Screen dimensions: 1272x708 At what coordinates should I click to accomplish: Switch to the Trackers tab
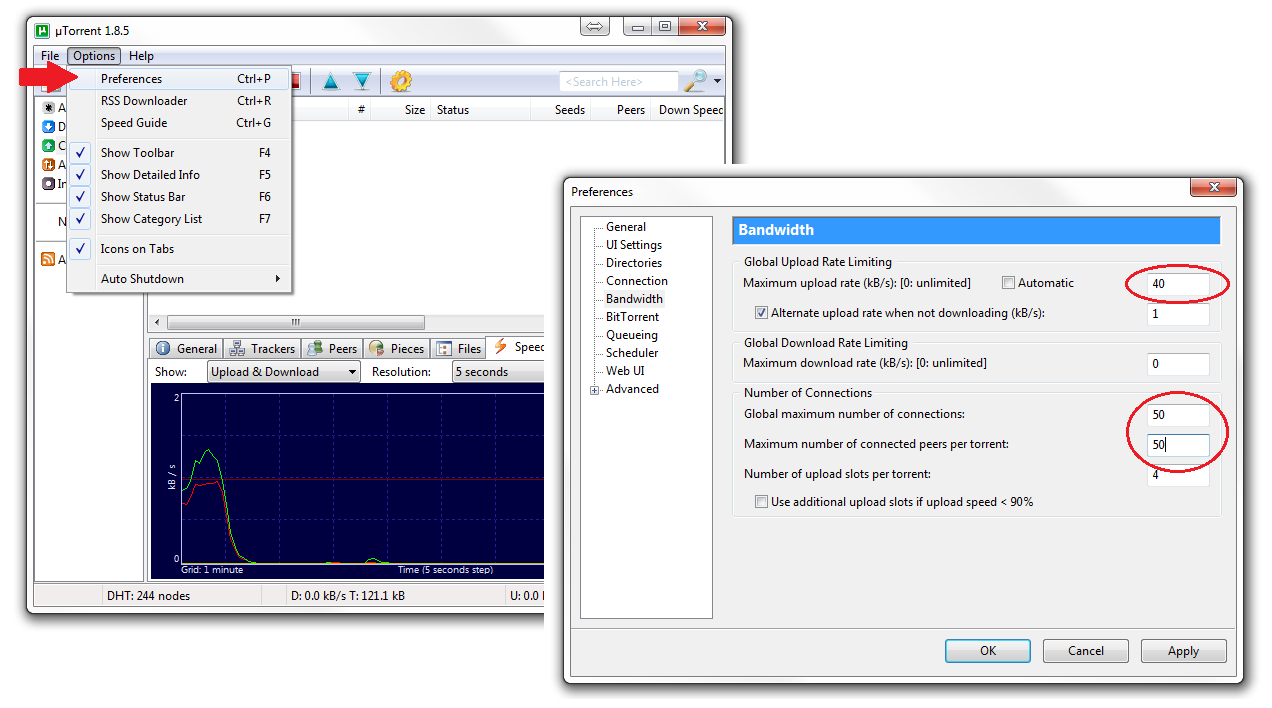click(262, 348)
